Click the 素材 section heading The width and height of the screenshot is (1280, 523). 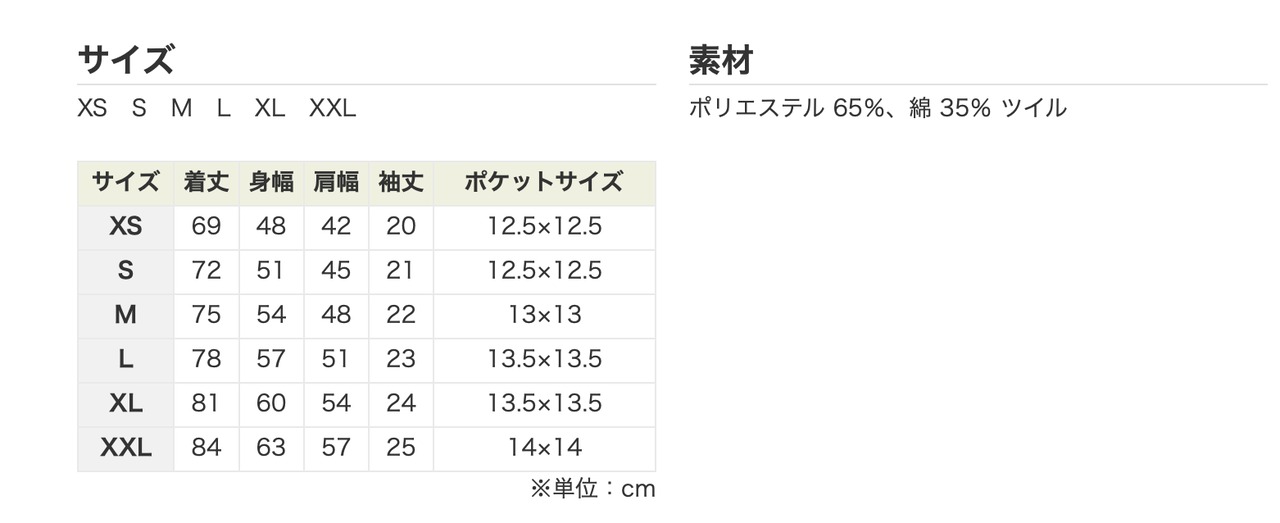point(720,60)
